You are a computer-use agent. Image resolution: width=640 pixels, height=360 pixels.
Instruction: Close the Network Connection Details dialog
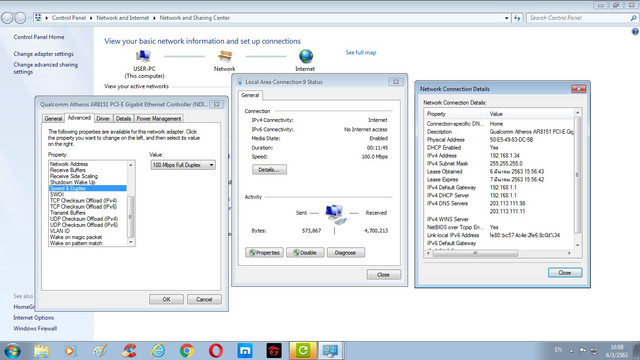(x=565, y=273)
